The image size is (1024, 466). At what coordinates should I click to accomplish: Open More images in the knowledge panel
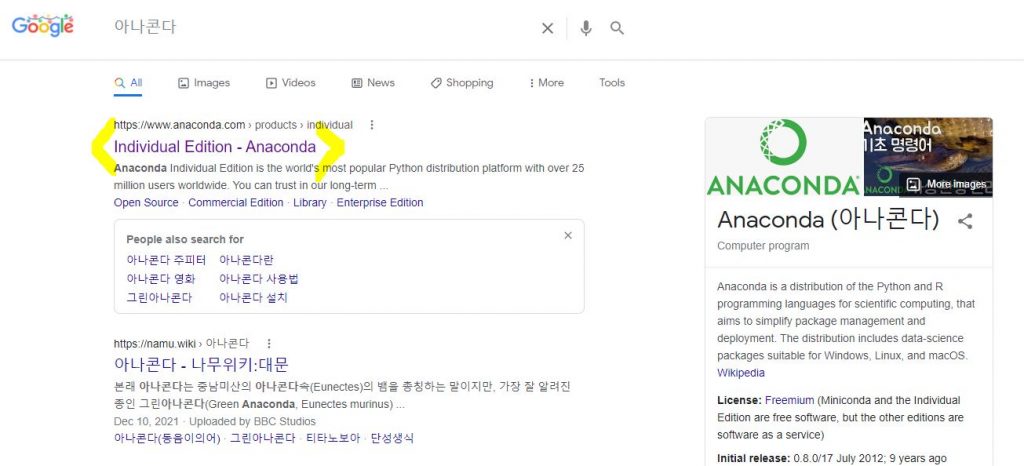946,184
